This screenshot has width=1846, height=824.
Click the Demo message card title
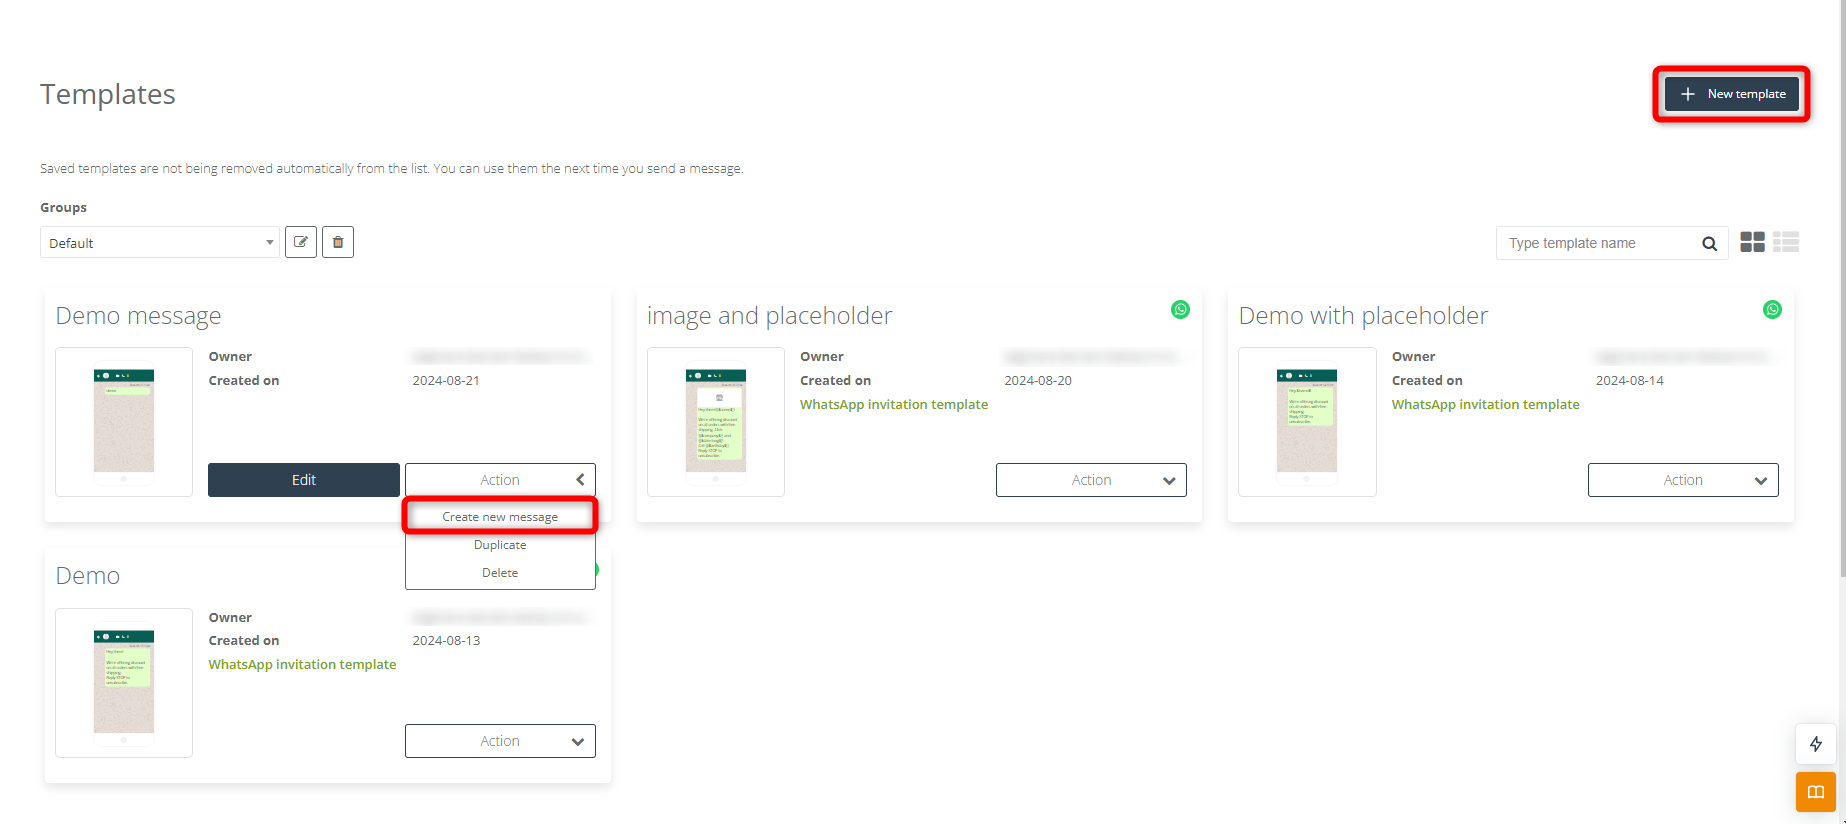138,316
